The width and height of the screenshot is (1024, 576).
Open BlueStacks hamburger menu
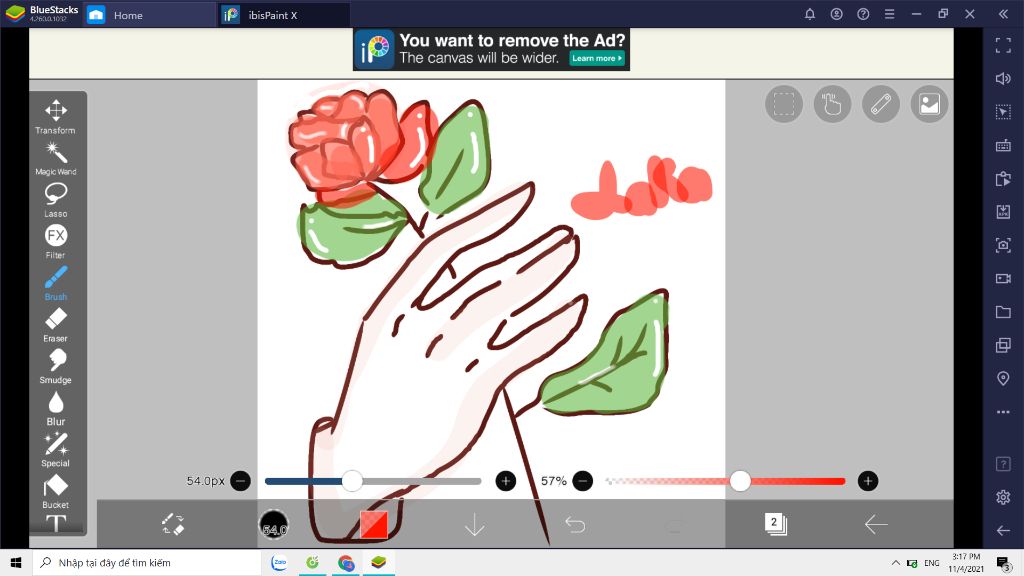pos(889,14)
